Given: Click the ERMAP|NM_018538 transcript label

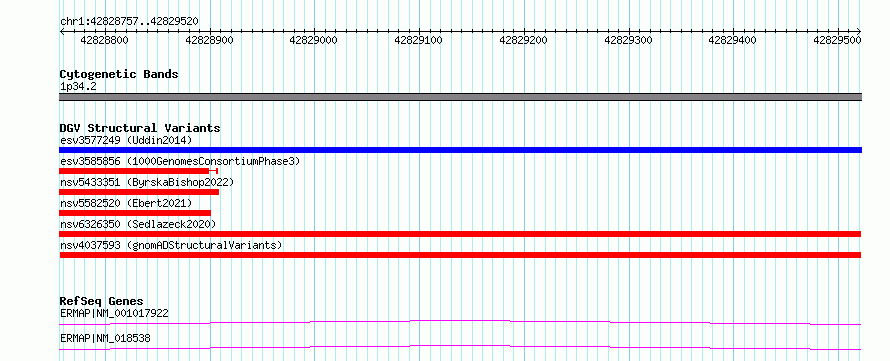Looking at the screenshot, I should [105, 339].
